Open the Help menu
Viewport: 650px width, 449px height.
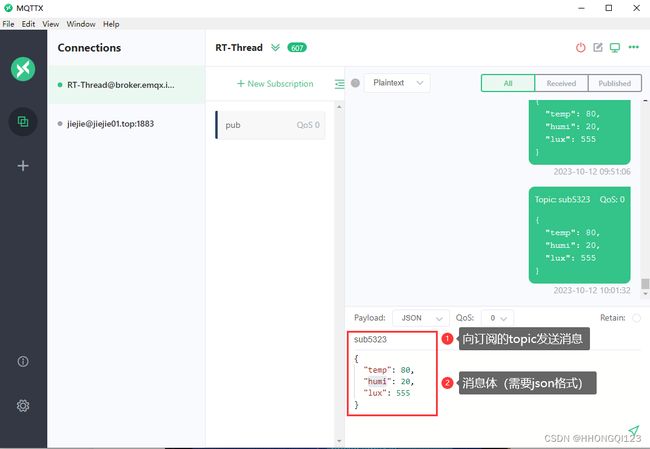(x=111, y=24)
